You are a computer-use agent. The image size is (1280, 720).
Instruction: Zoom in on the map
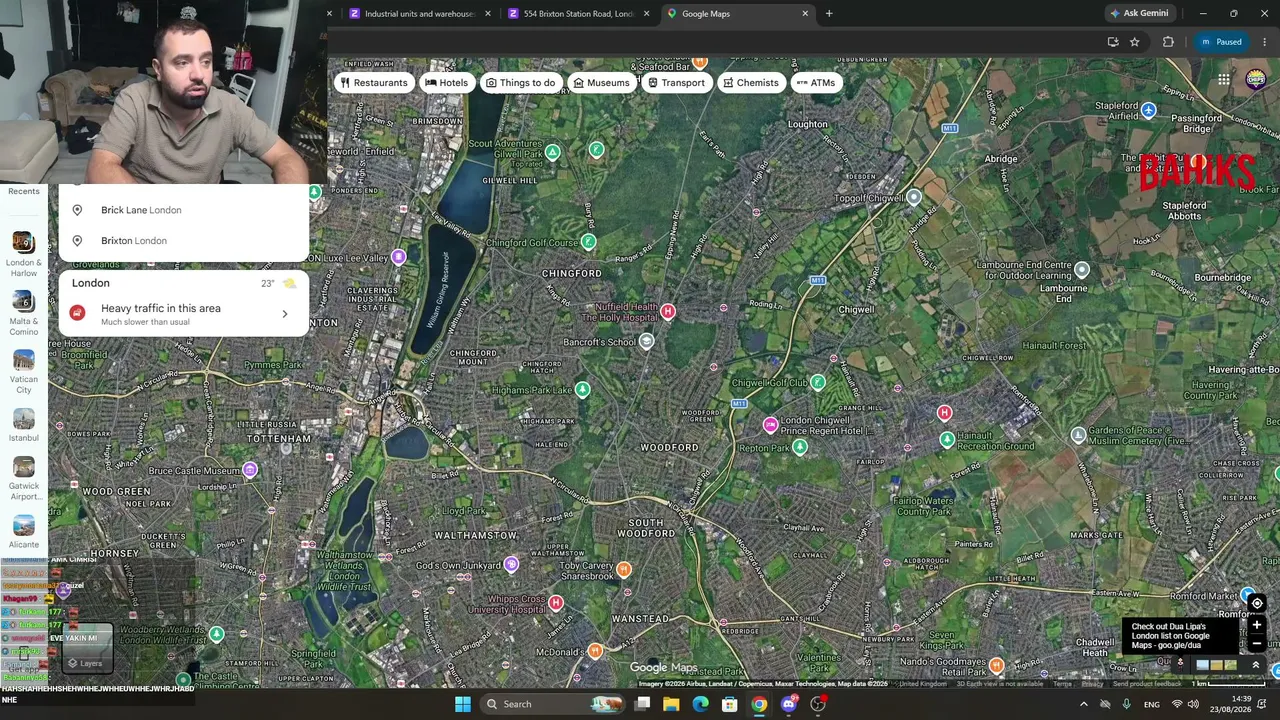(1257, 626)
